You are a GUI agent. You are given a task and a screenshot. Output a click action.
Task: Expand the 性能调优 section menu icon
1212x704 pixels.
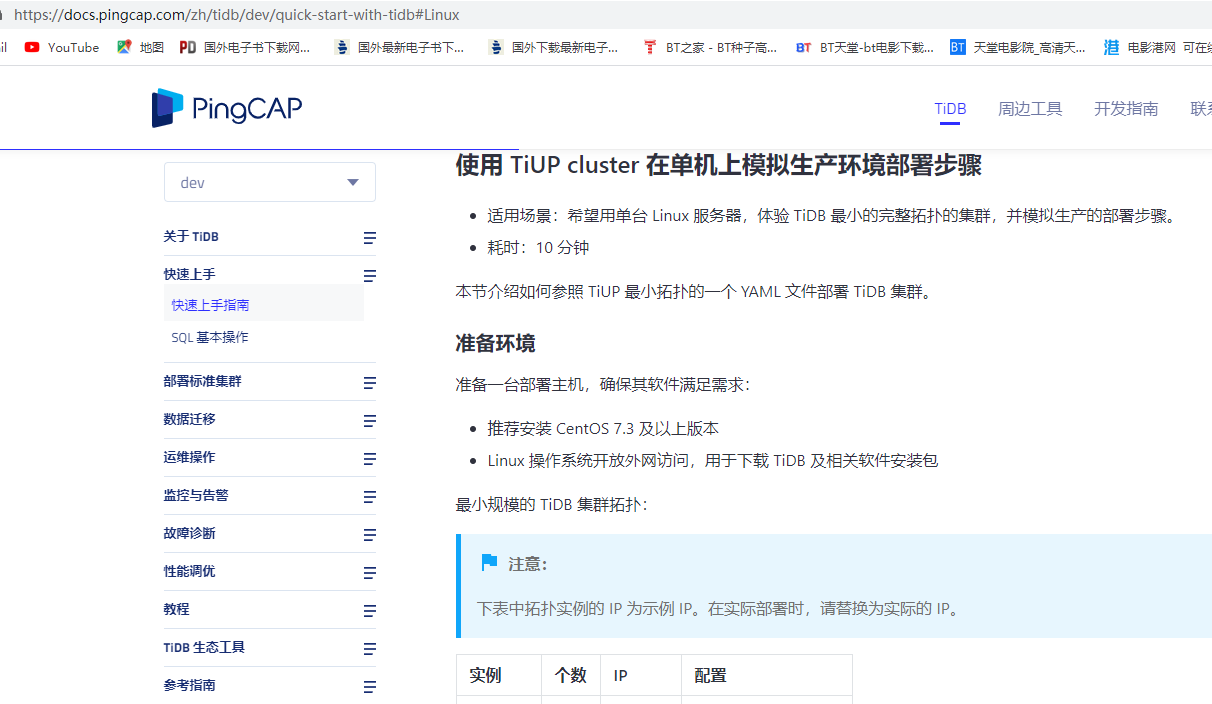[x=370, y=573]
